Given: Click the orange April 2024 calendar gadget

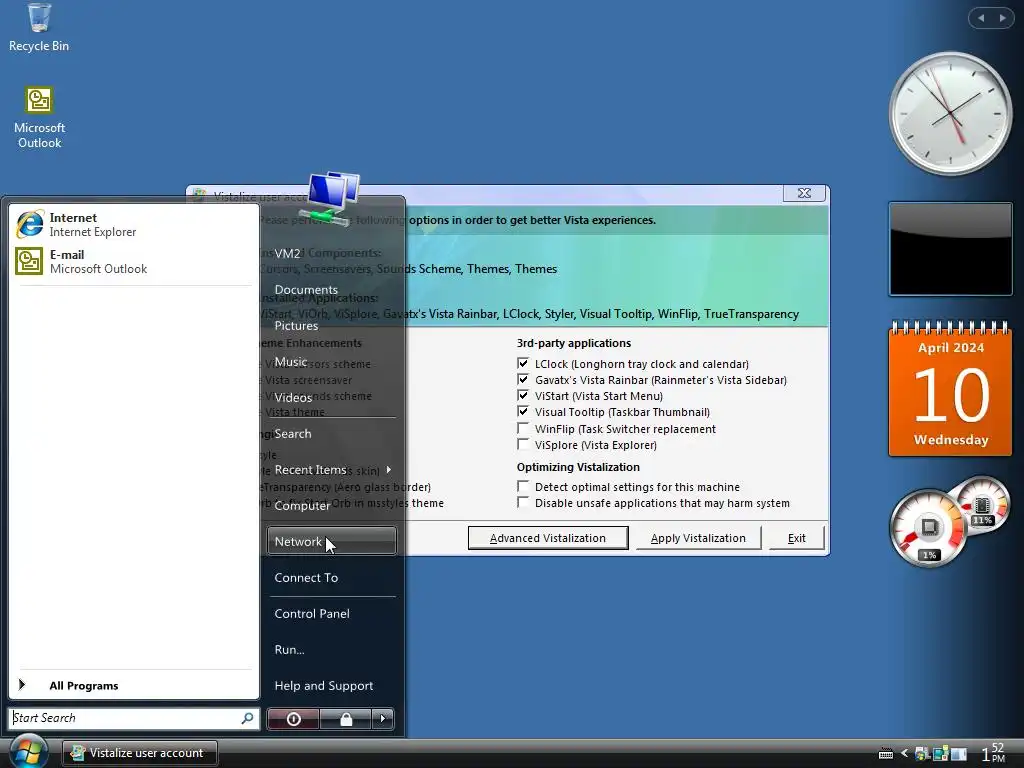Looking at the screenshot, I should (950, 389).
